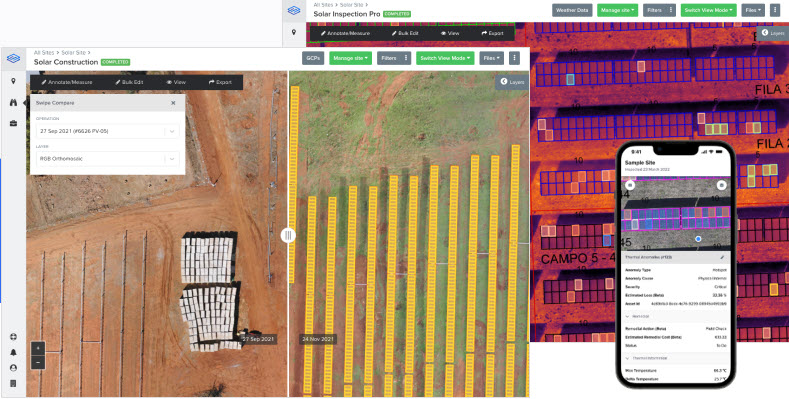Click the Weather Data button
The height and width of the screenshot is (399, 789).
click(572, 10)
